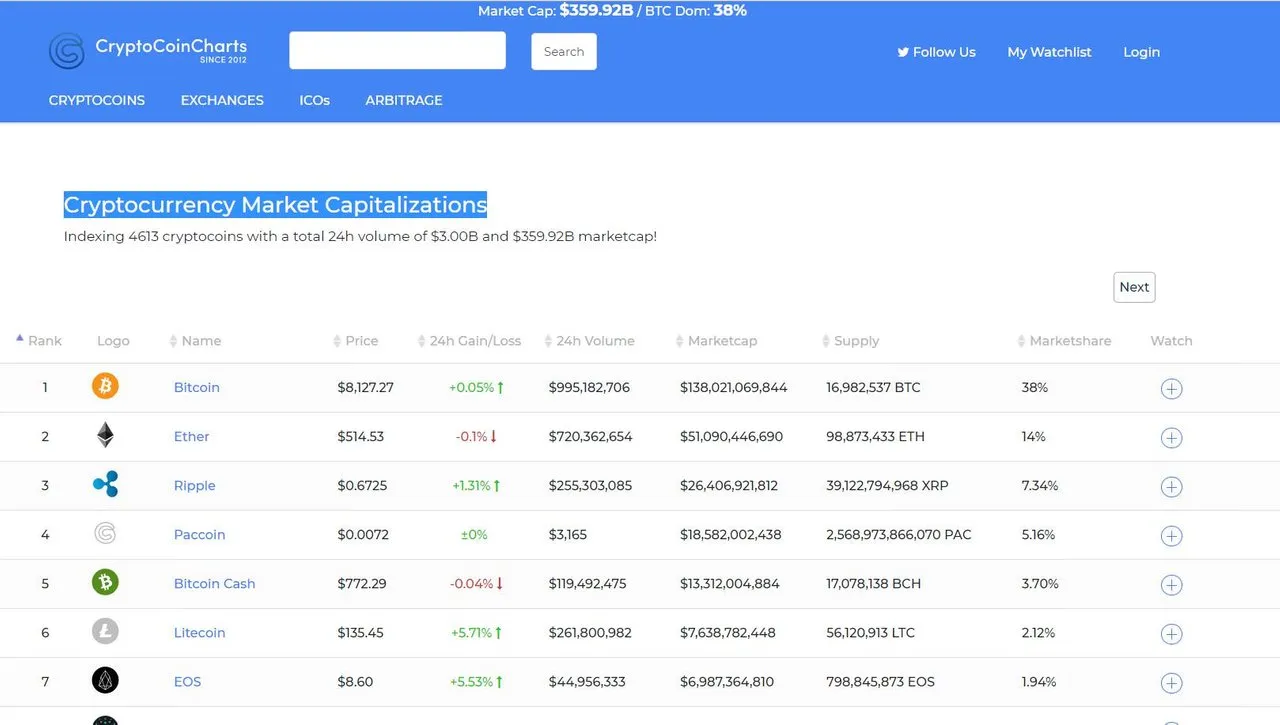Sort table by Marketcap column
1280x725 pixels.
tap(717, 341)
